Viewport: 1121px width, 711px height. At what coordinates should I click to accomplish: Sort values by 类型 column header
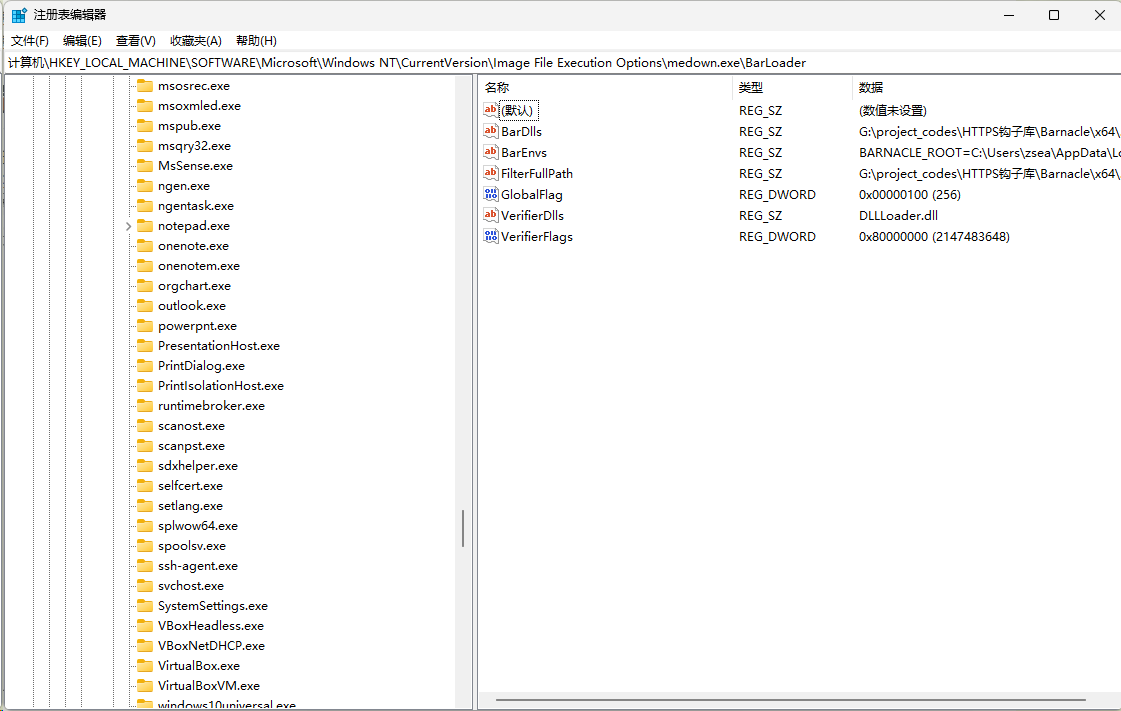[793, 88]
